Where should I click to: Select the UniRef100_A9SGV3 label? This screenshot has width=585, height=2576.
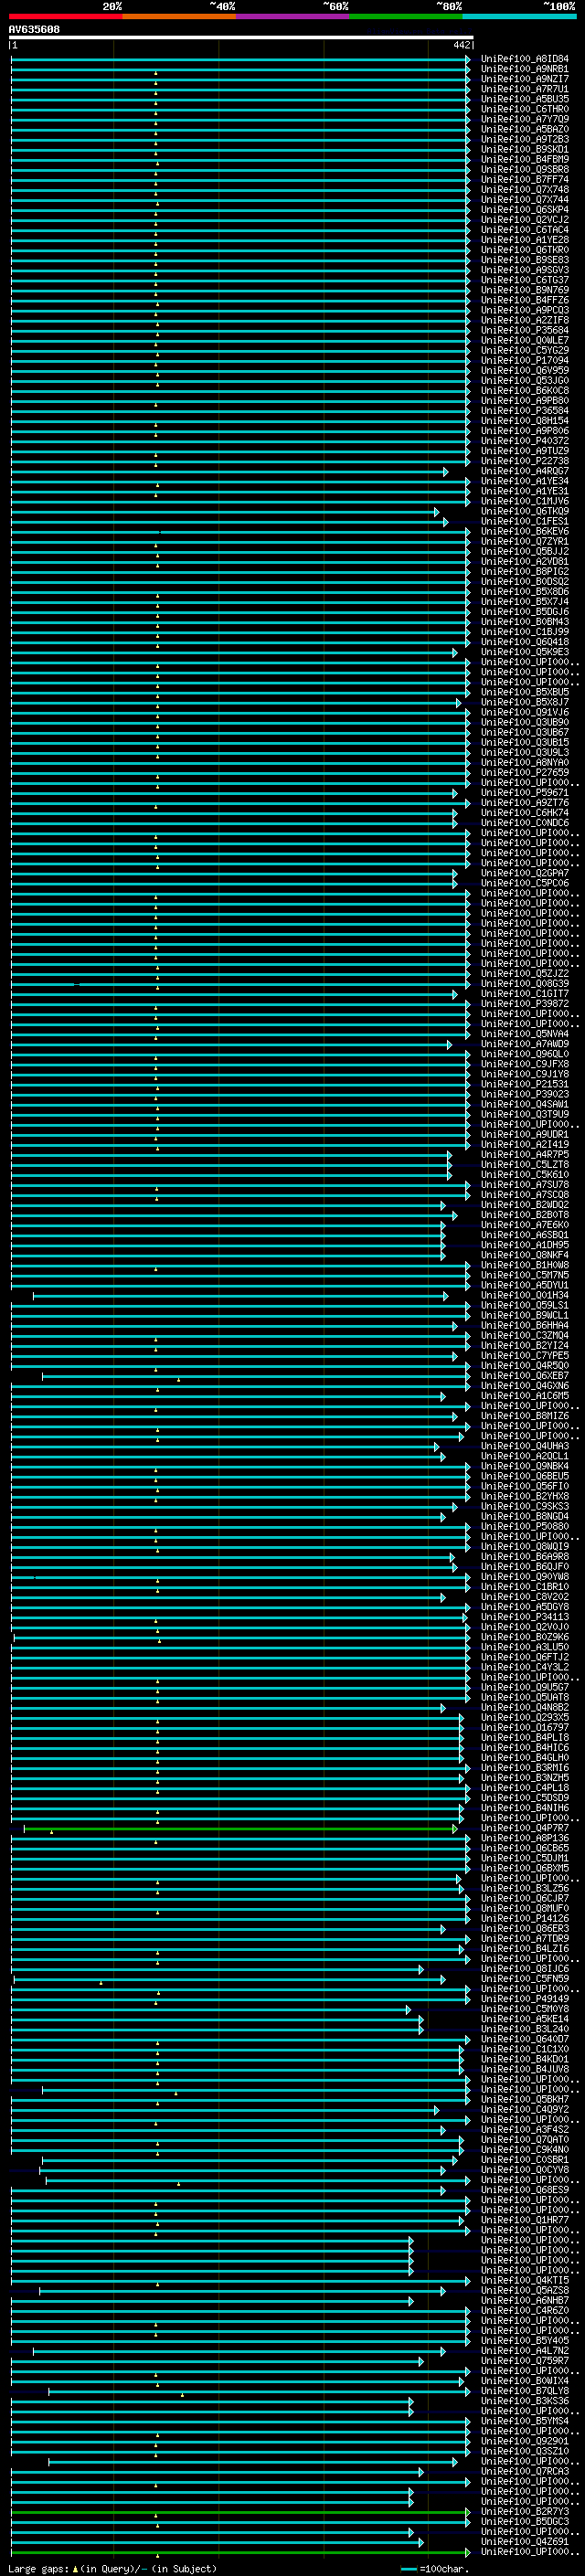coord(524,270)
